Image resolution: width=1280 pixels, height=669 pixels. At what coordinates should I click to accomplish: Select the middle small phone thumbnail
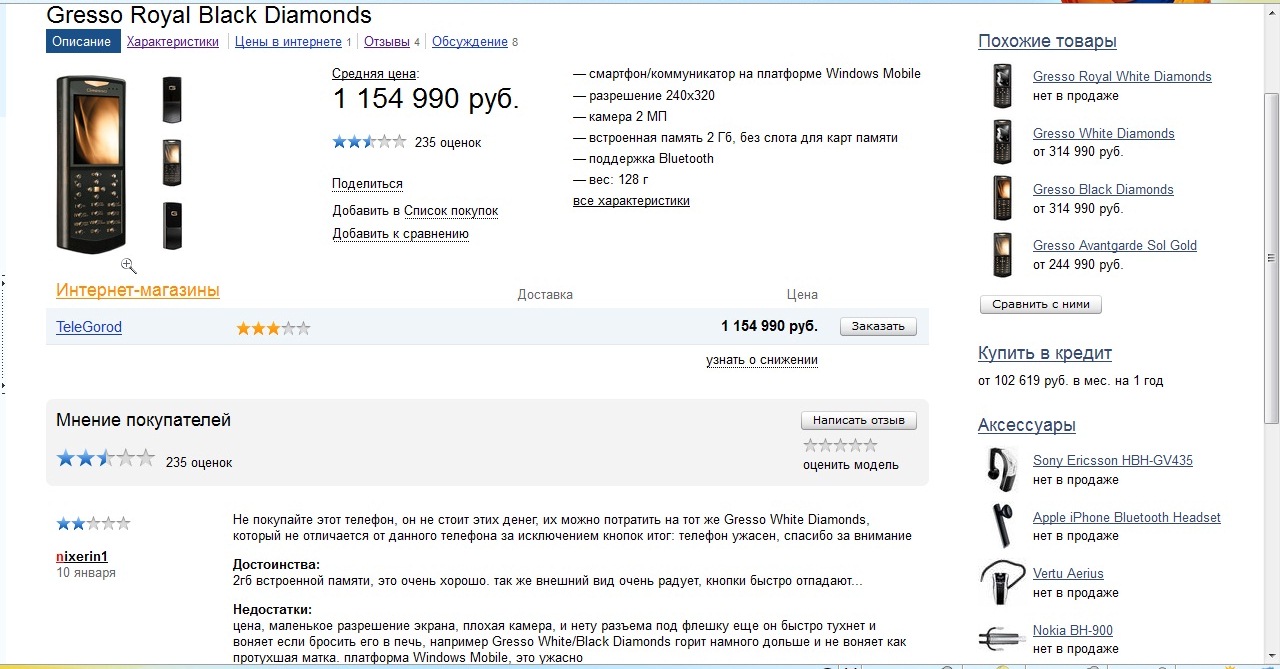click(172, 162)
